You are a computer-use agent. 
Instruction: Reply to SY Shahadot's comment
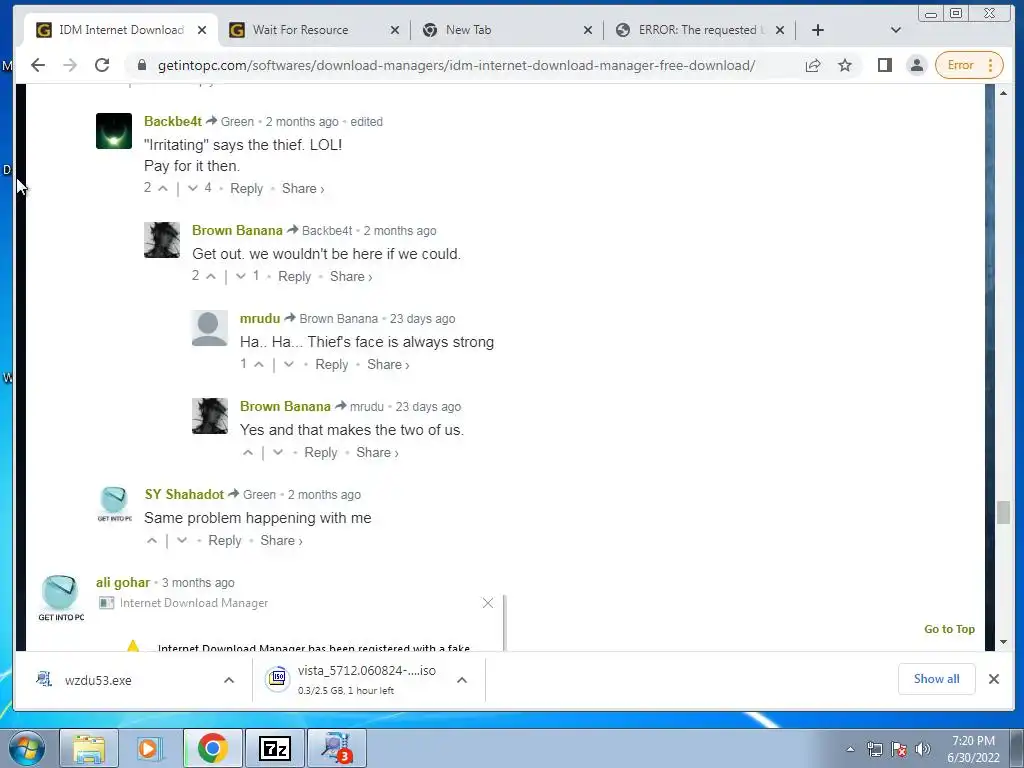click(x=225, y=541)
